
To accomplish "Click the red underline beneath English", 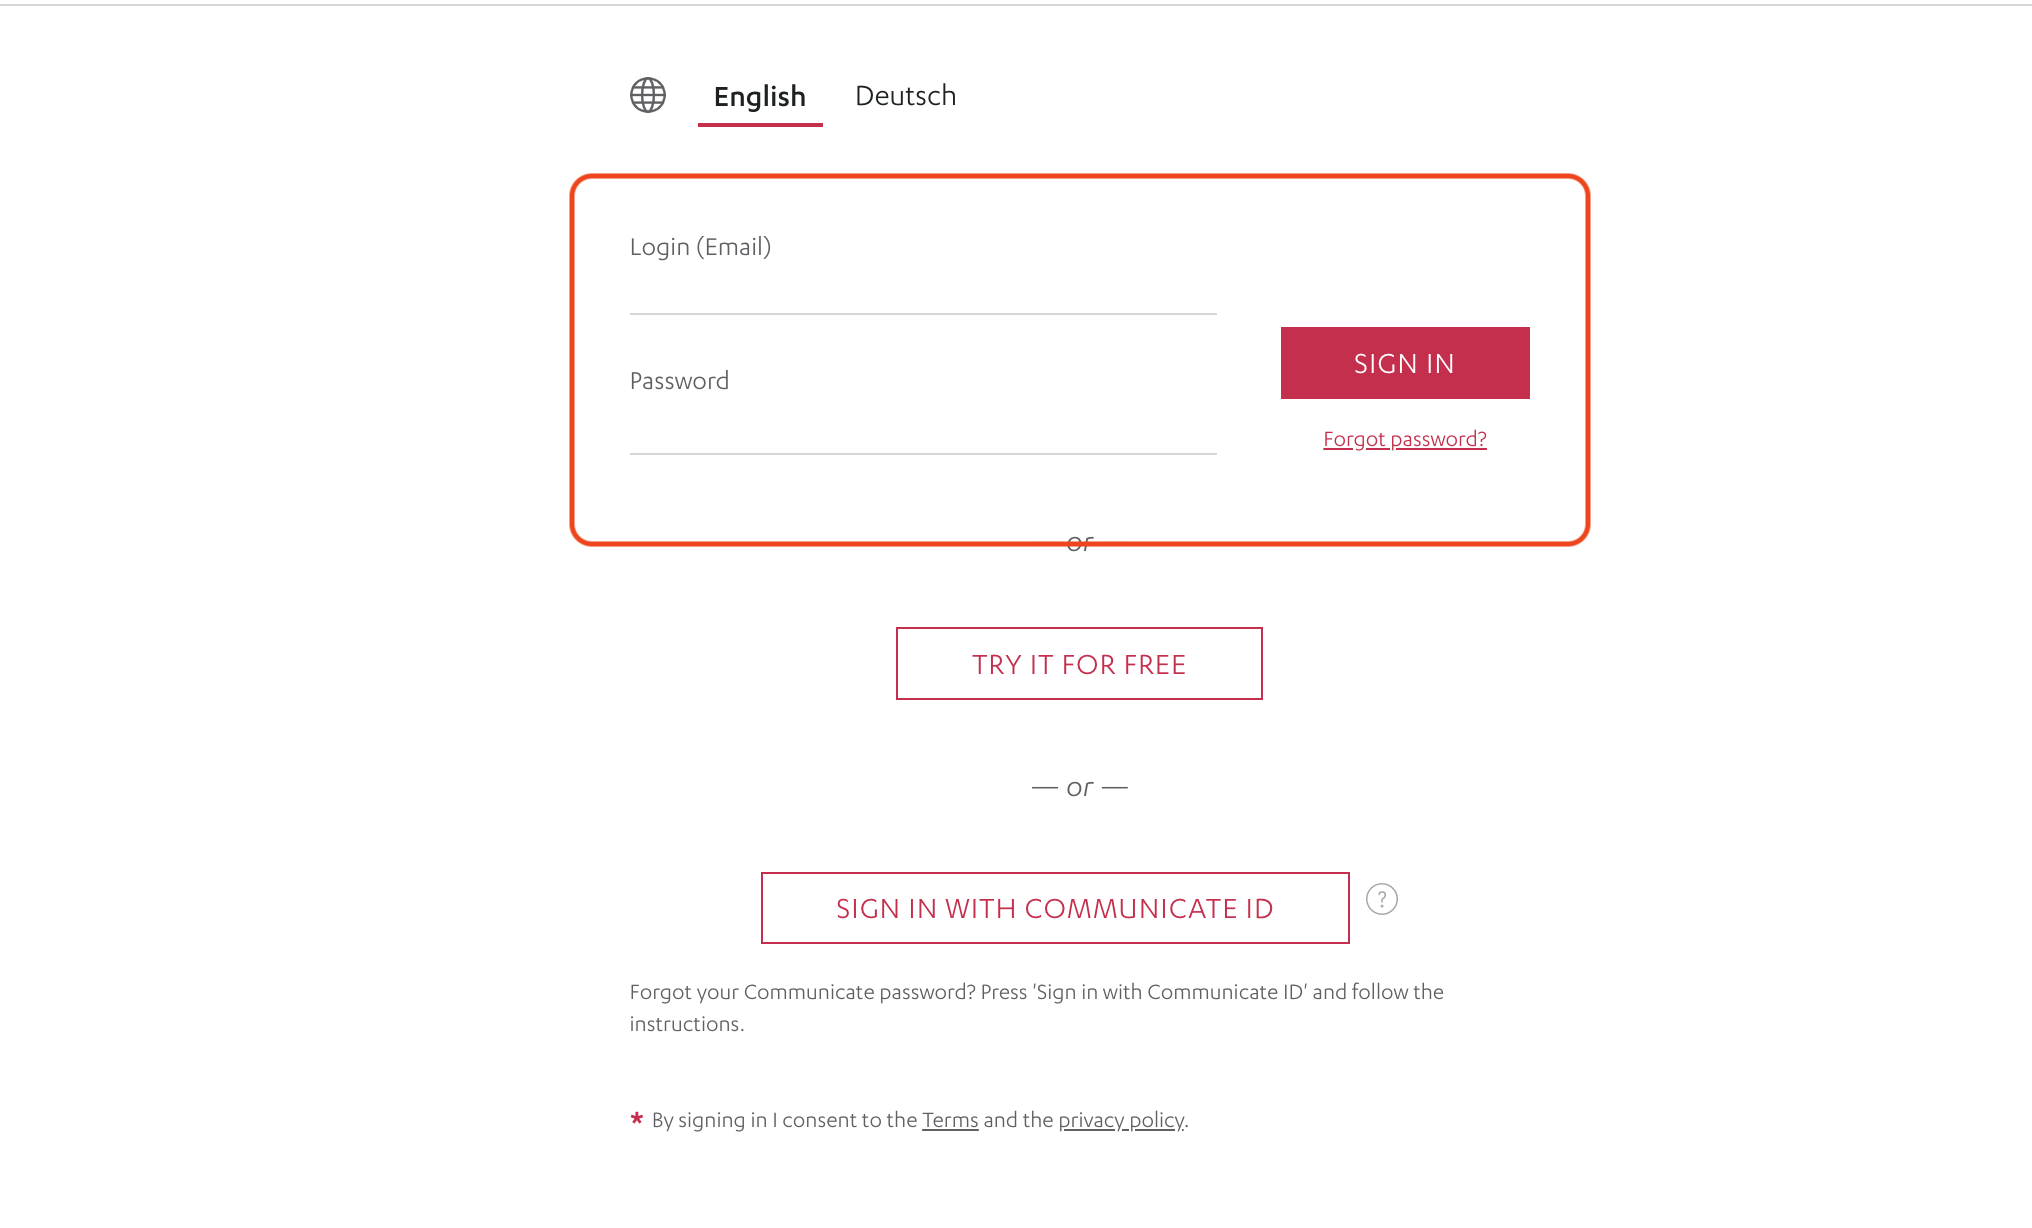I will point(760,125).
